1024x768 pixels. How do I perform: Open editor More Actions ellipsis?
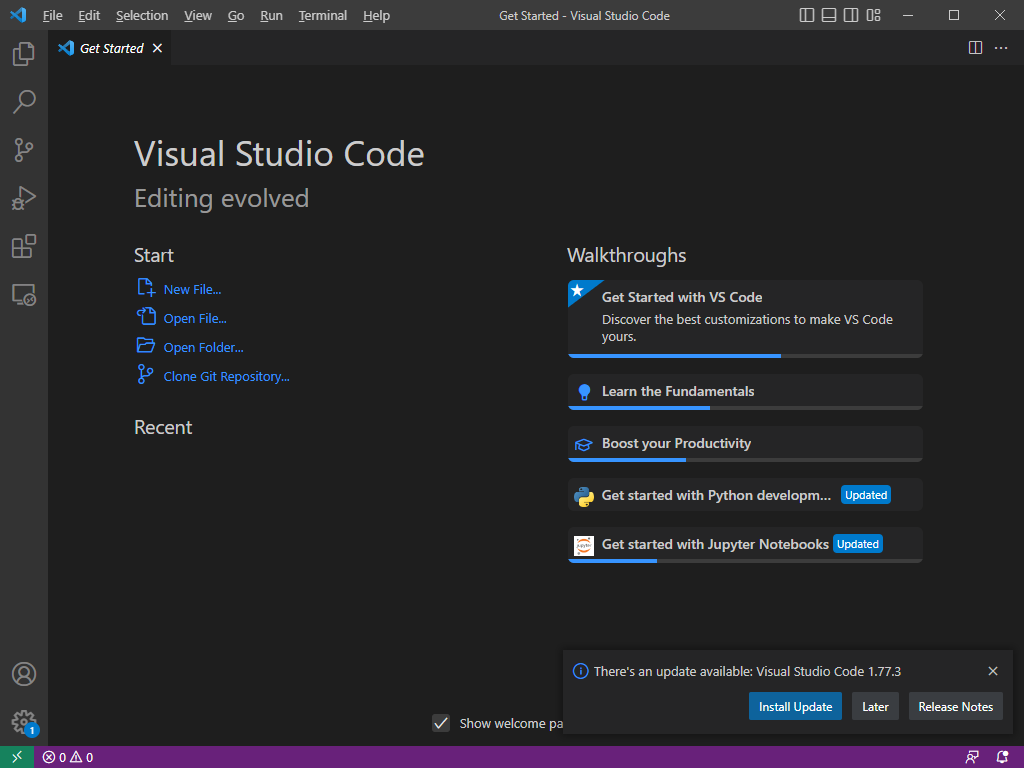(1000, 48)
